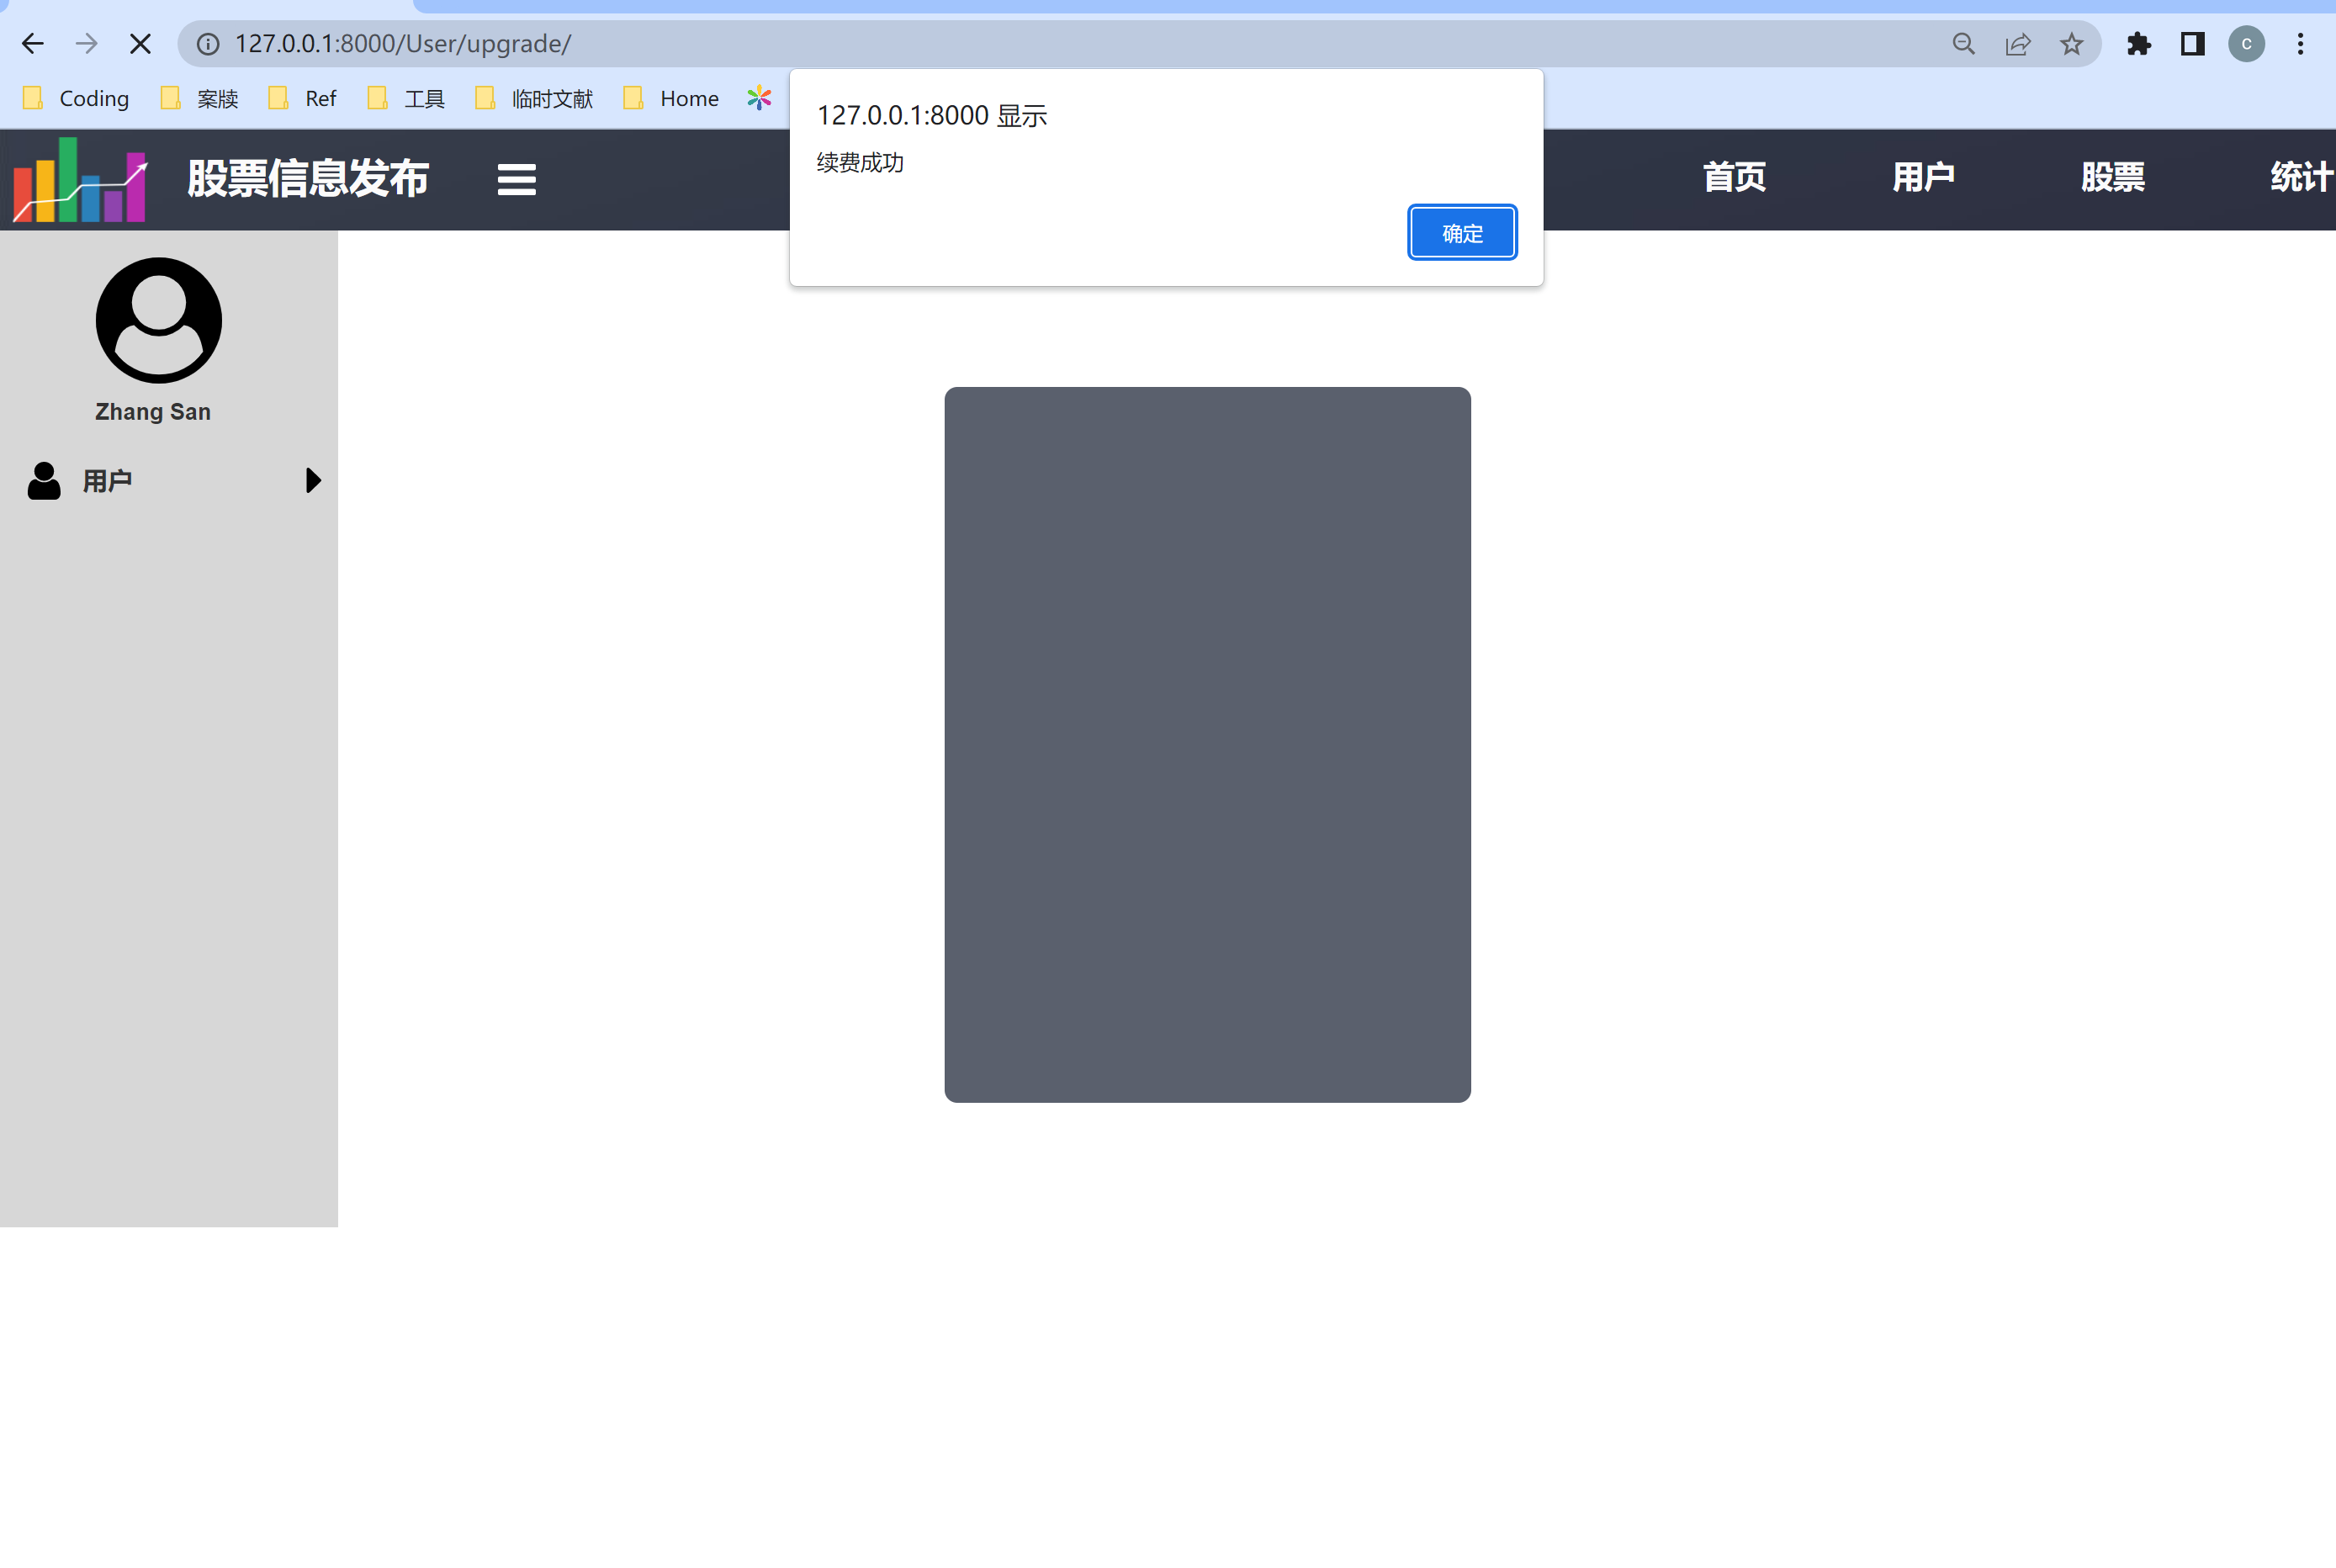
Task: Click the stock chart logo icon
Action: click(x=80, y=180)
